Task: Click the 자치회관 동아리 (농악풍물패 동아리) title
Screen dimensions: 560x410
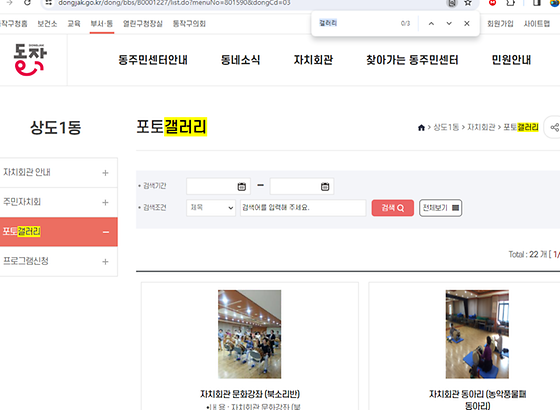Action: [478, 399]
